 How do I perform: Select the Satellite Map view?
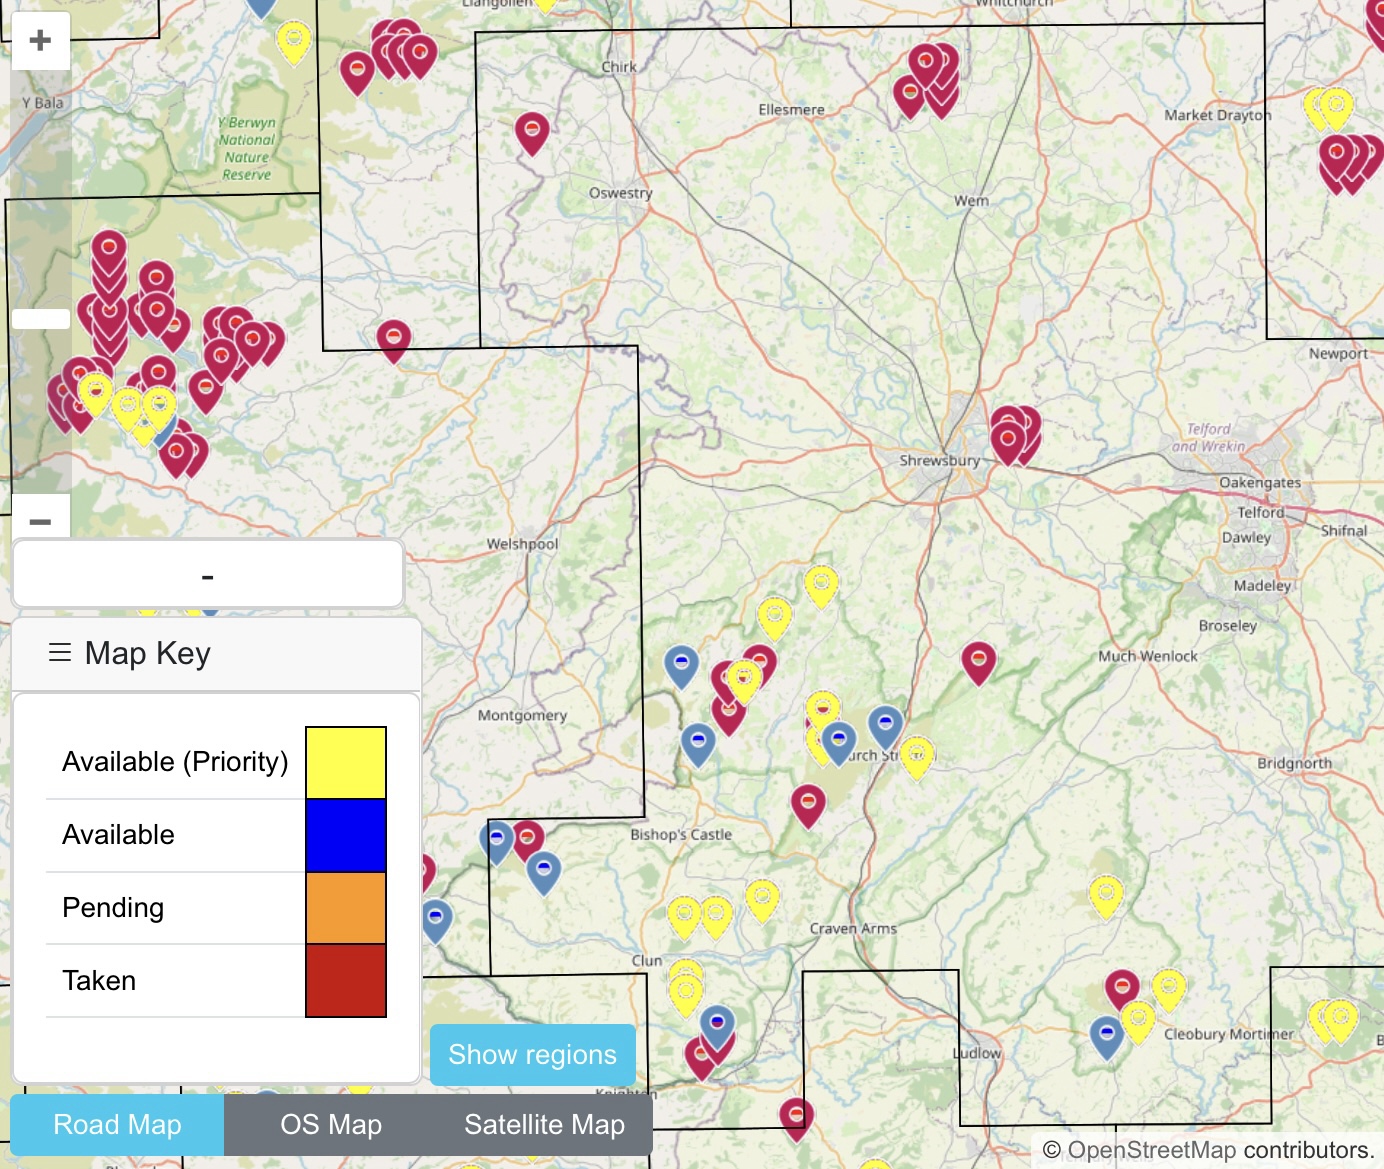coord(544,1124)
